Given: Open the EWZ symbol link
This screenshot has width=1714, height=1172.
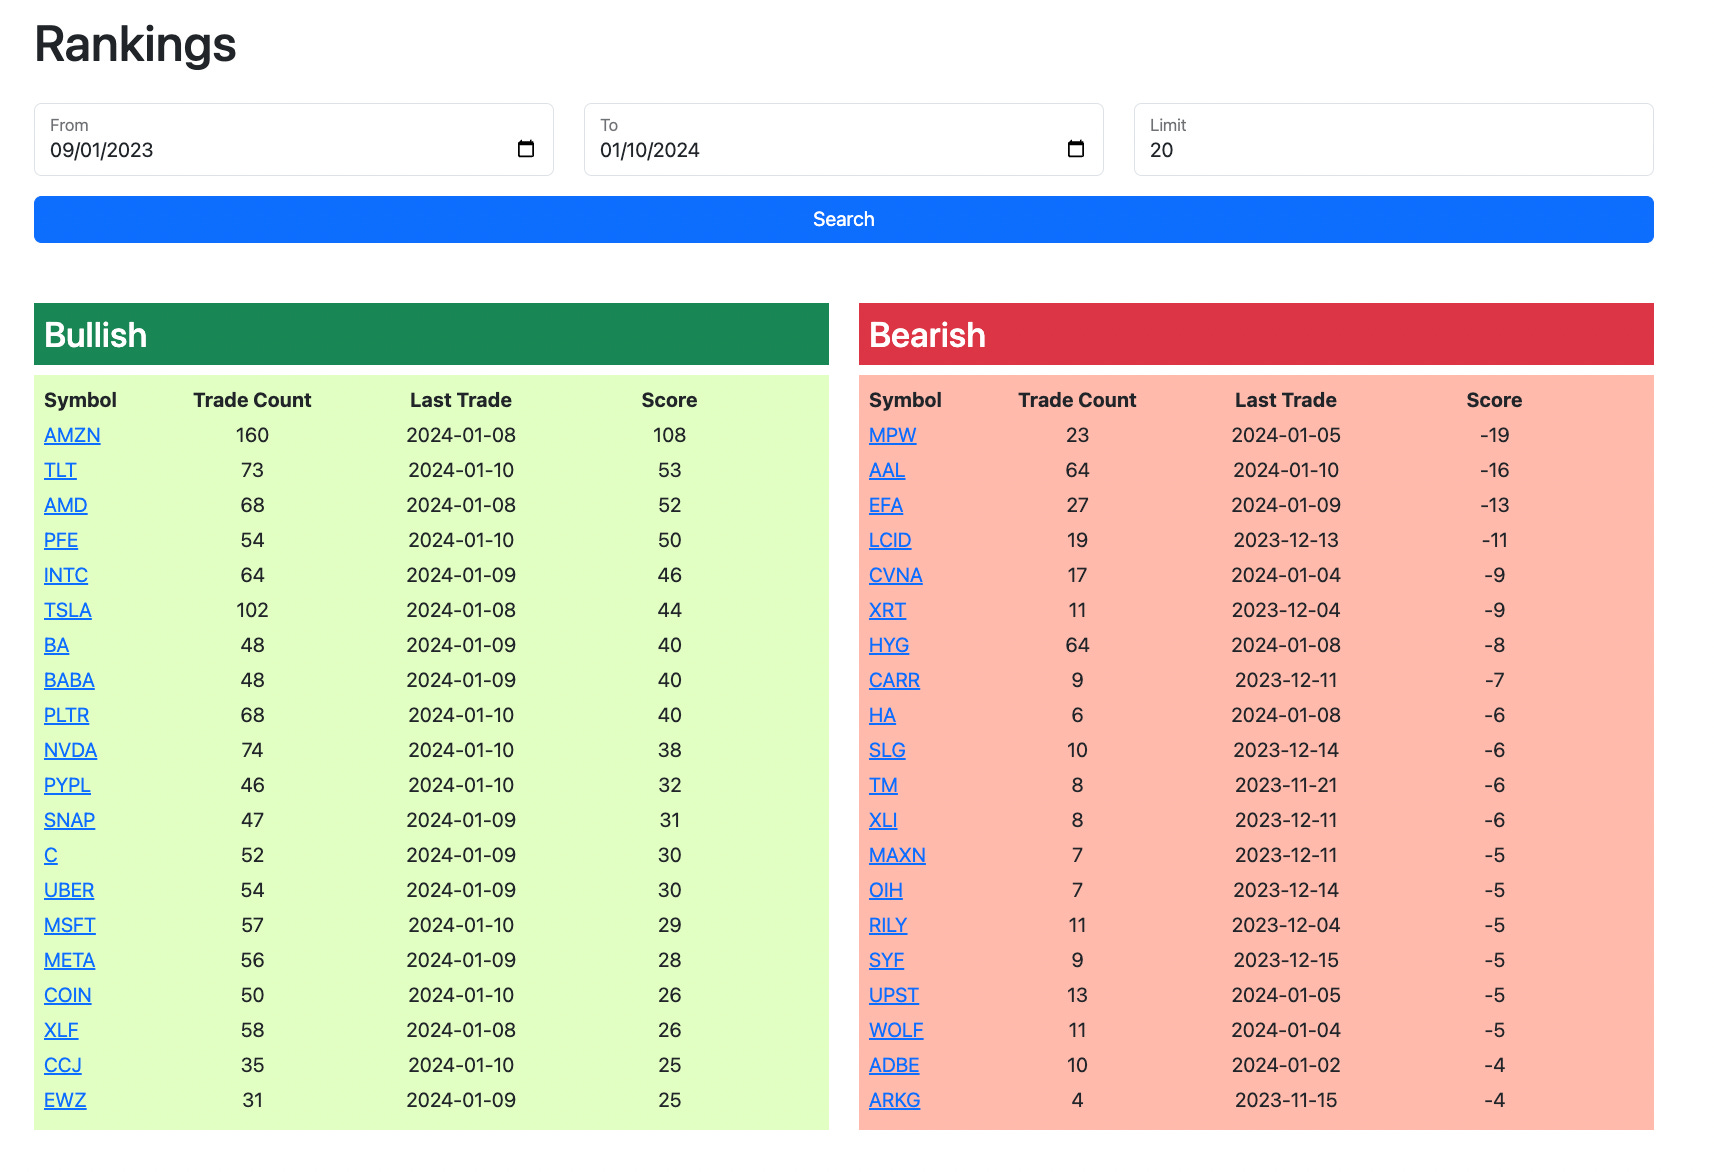Looking at the screenshot, I should (x=64, y=1100).
